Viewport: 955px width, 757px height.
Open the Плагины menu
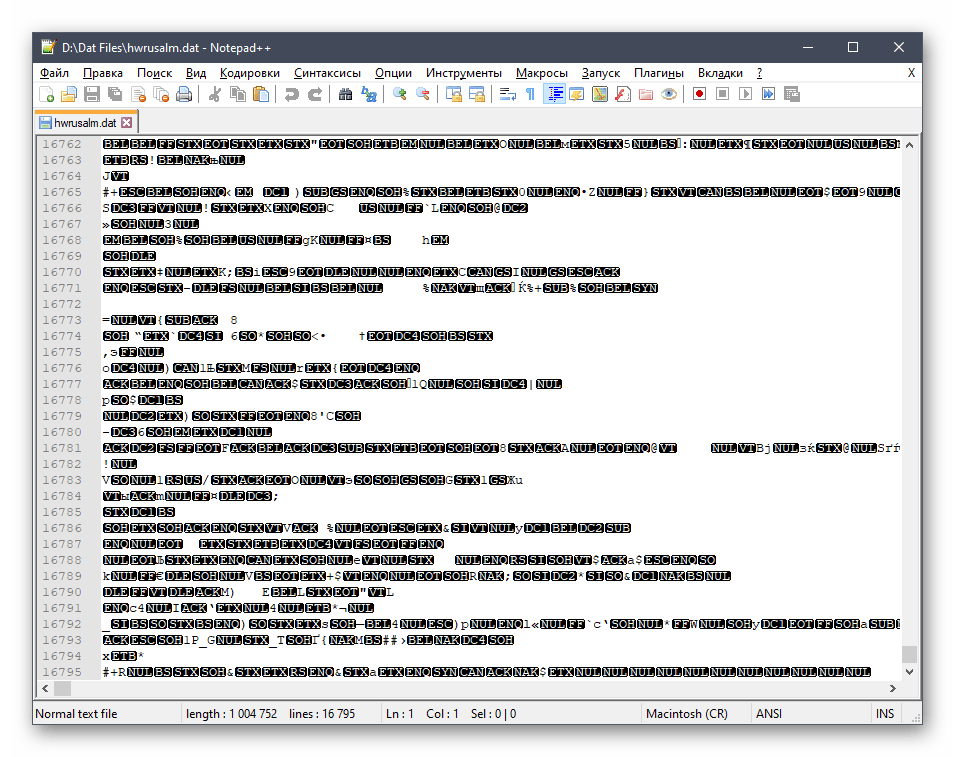click(658, 73)
